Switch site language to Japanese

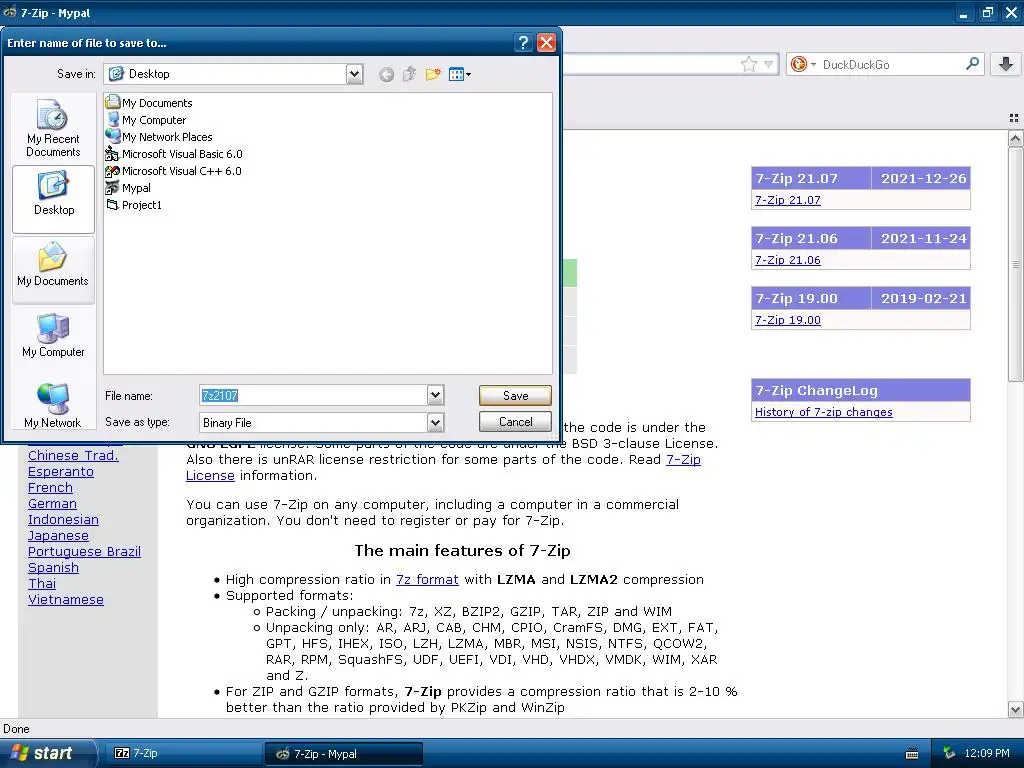58,536
